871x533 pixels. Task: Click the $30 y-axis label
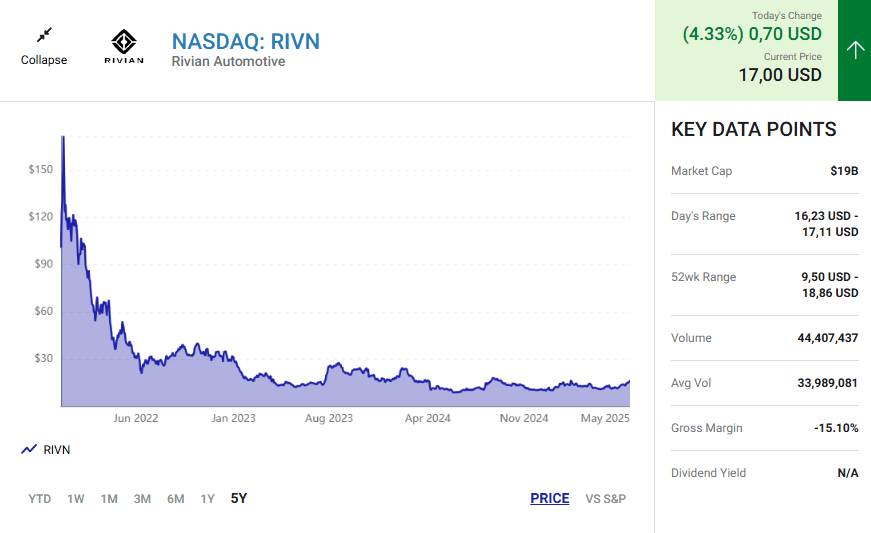coord(44,358)
